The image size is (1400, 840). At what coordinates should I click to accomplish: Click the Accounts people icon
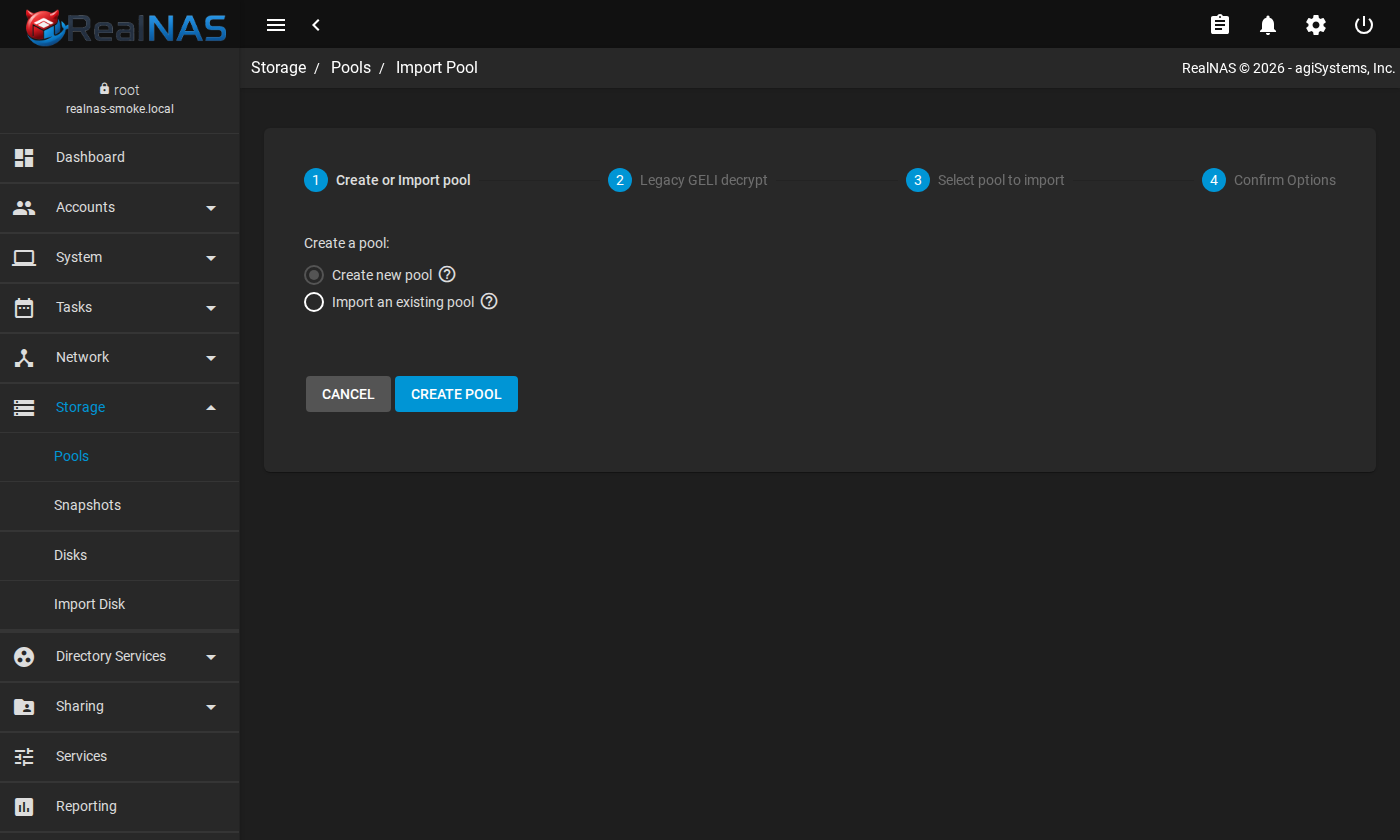tap(24, 207)
